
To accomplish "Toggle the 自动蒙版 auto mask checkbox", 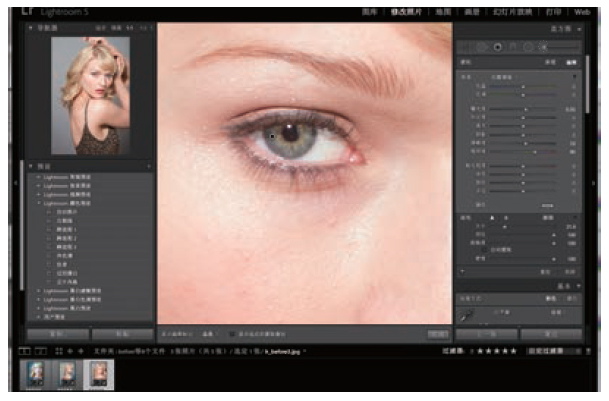I will (484, 250).
